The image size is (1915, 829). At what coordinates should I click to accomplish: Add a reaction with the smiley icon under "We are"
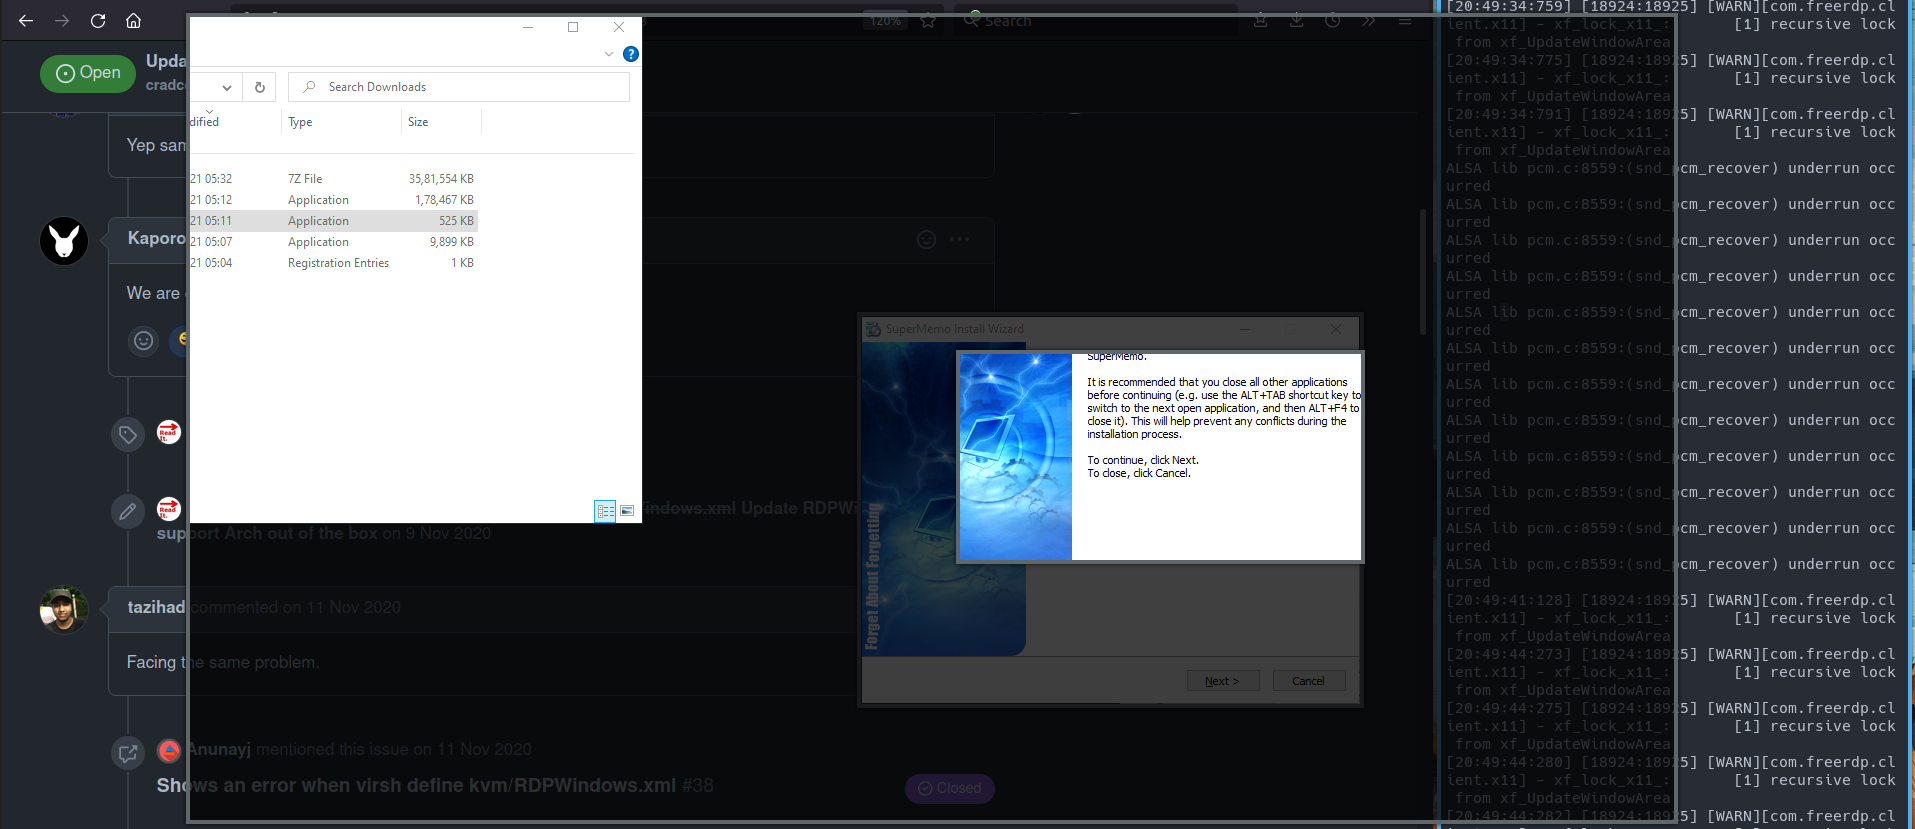144,340
